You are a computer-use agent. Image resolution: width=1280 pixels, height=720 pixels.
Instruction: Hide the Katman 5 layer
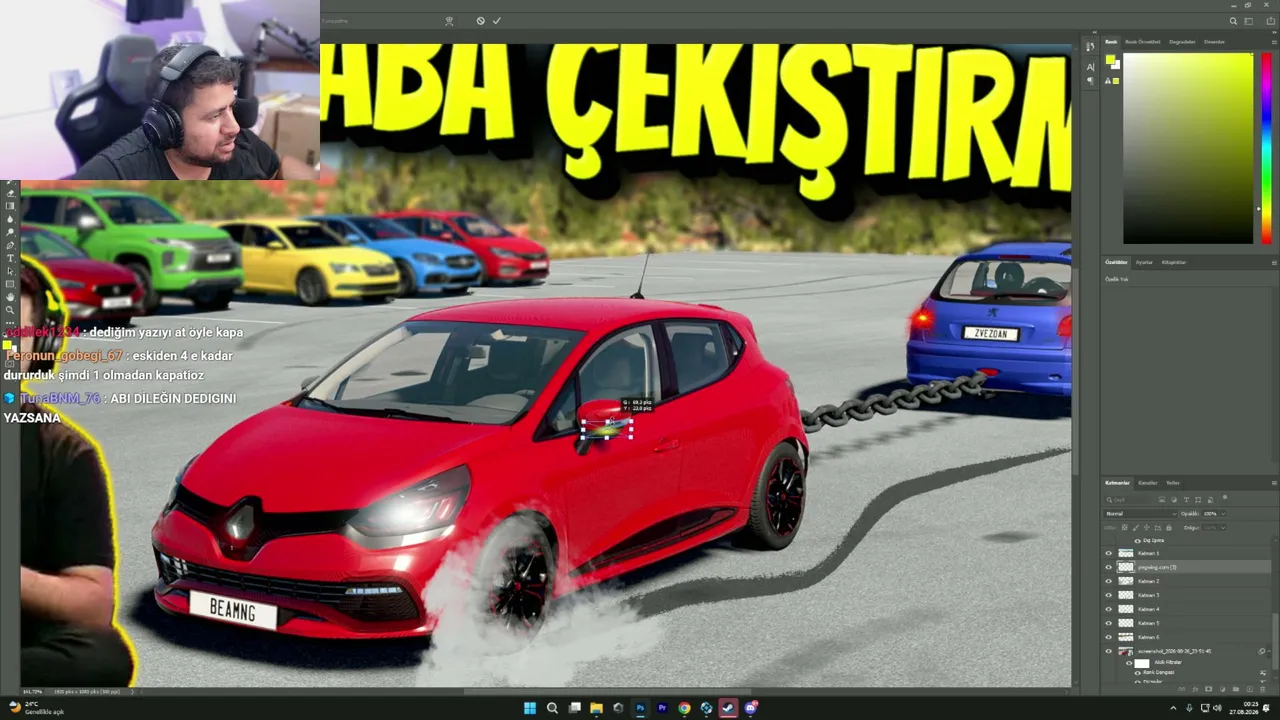[x=1108, y=623]
